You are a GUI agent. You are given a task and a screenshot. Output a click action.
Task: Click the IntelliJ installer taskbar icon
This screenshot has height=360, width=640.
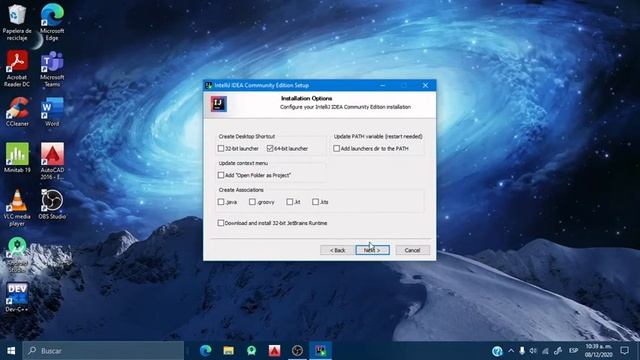[320, 351]
